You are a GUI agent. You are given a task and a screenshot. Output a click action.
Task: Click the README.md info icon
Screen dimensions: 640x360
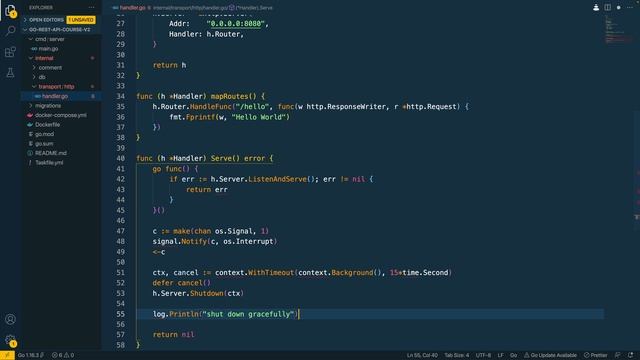pyautogui.click(x=30, y=153)
